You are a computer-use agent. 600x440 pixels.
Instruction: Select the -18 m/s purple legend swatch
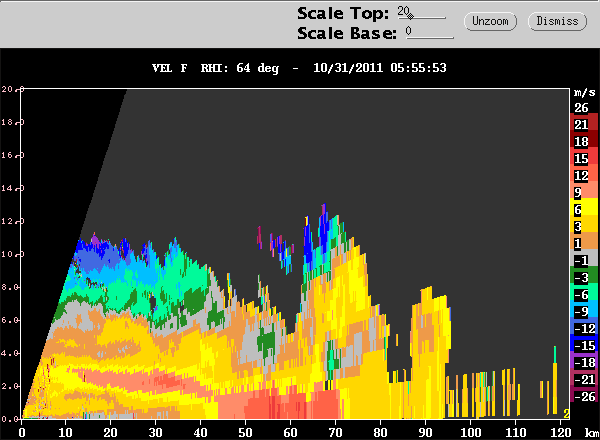point(584,362)
